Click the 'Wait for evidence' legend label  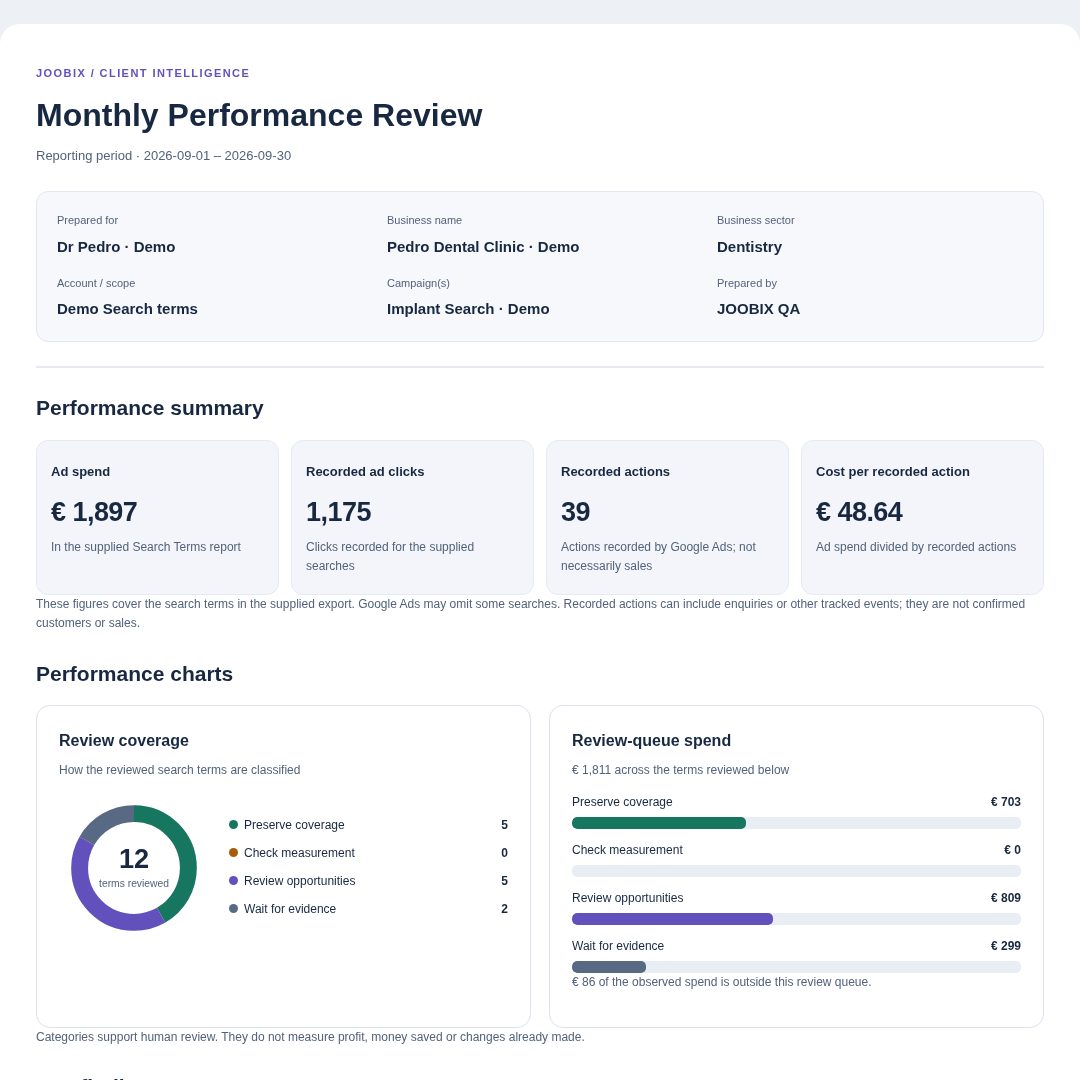pyautogui.click(x=290, y=909)
